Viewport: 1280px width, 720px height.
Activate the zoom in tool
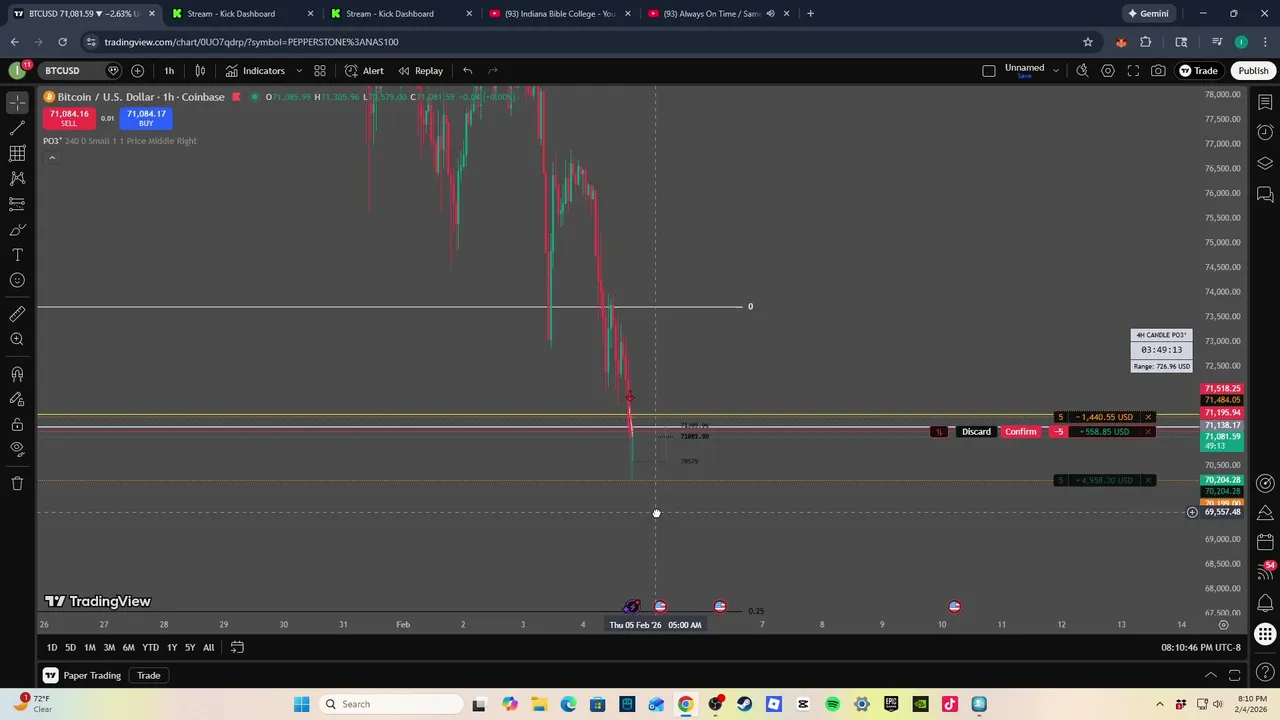pyautogui.click(x=17, y=339)
